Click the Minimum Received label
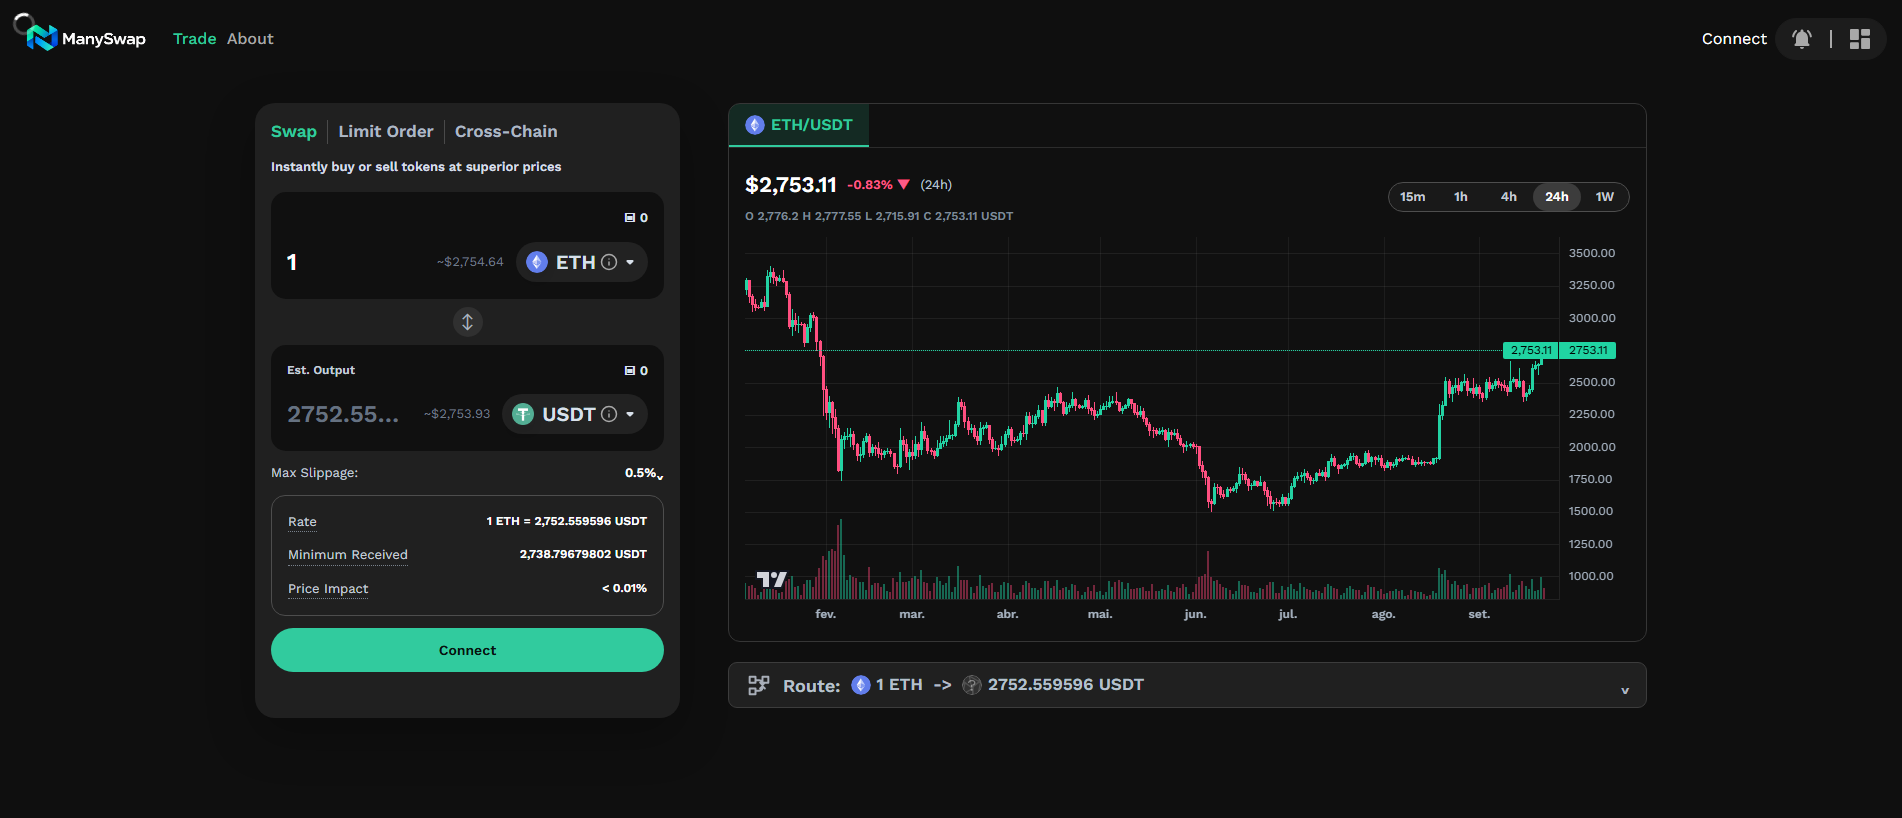This screenshot has width=1902, height=818. (x=348, y=555)
